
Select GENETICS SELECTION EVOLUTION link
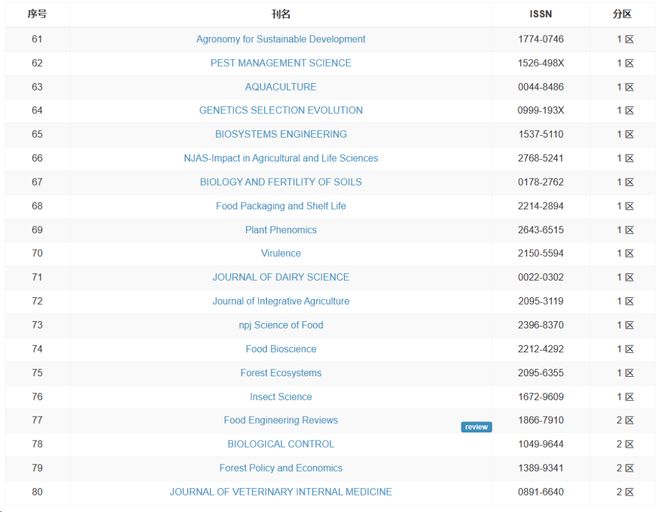click(x=280, y=110)
